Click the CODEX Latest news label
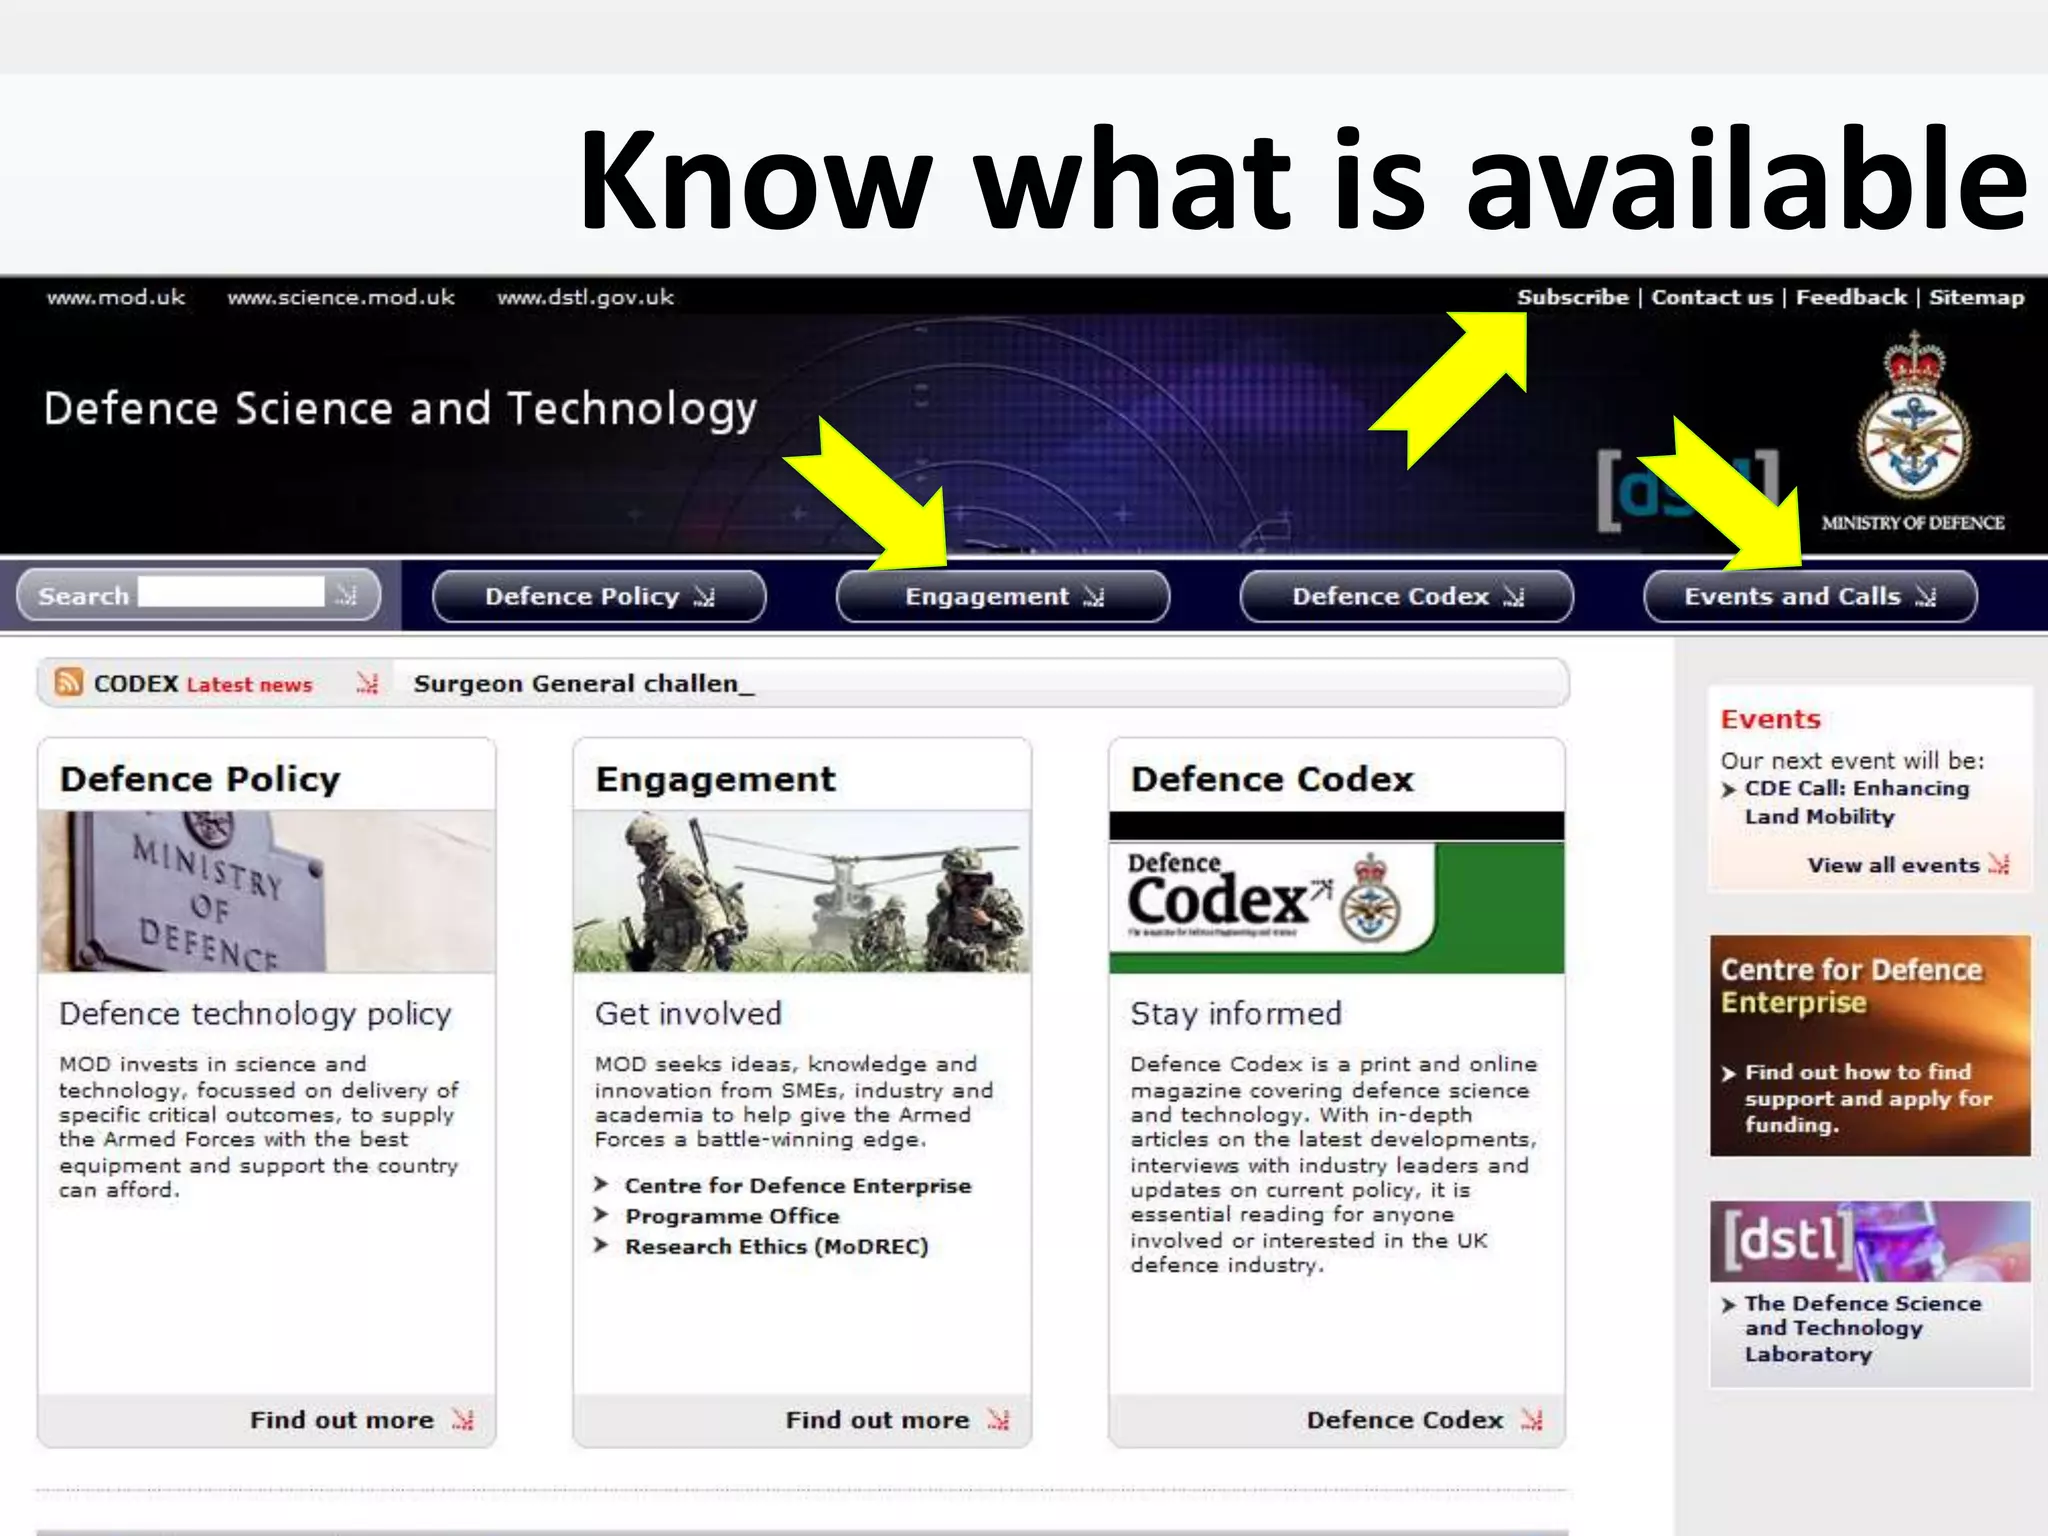This screenshot has width=2048, height=1536. [x=203, y=684]
